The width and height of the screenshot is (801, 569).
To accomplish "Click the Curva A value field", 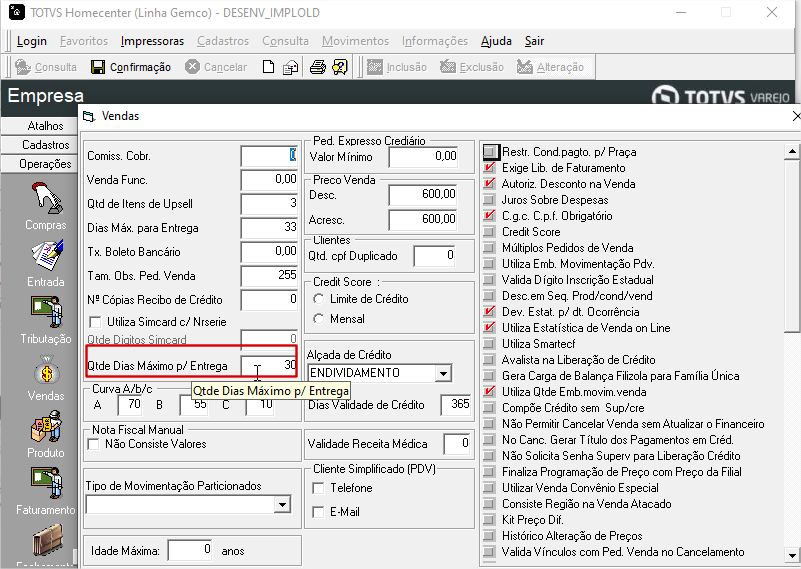I will [130, 405].
